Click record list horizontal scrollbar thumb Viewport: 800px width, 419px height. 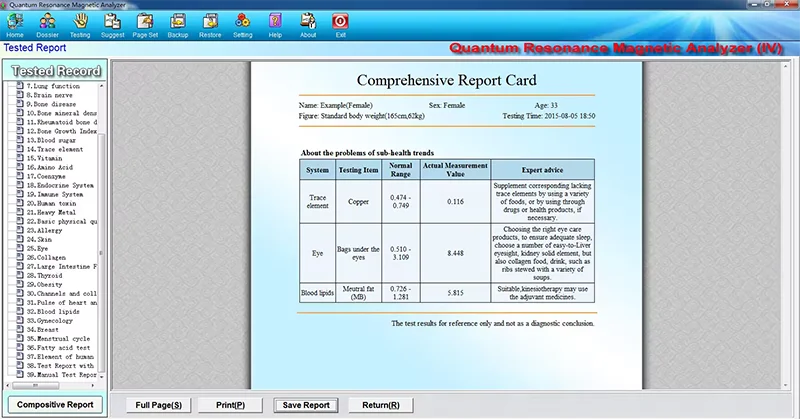(x=36, y=385)
